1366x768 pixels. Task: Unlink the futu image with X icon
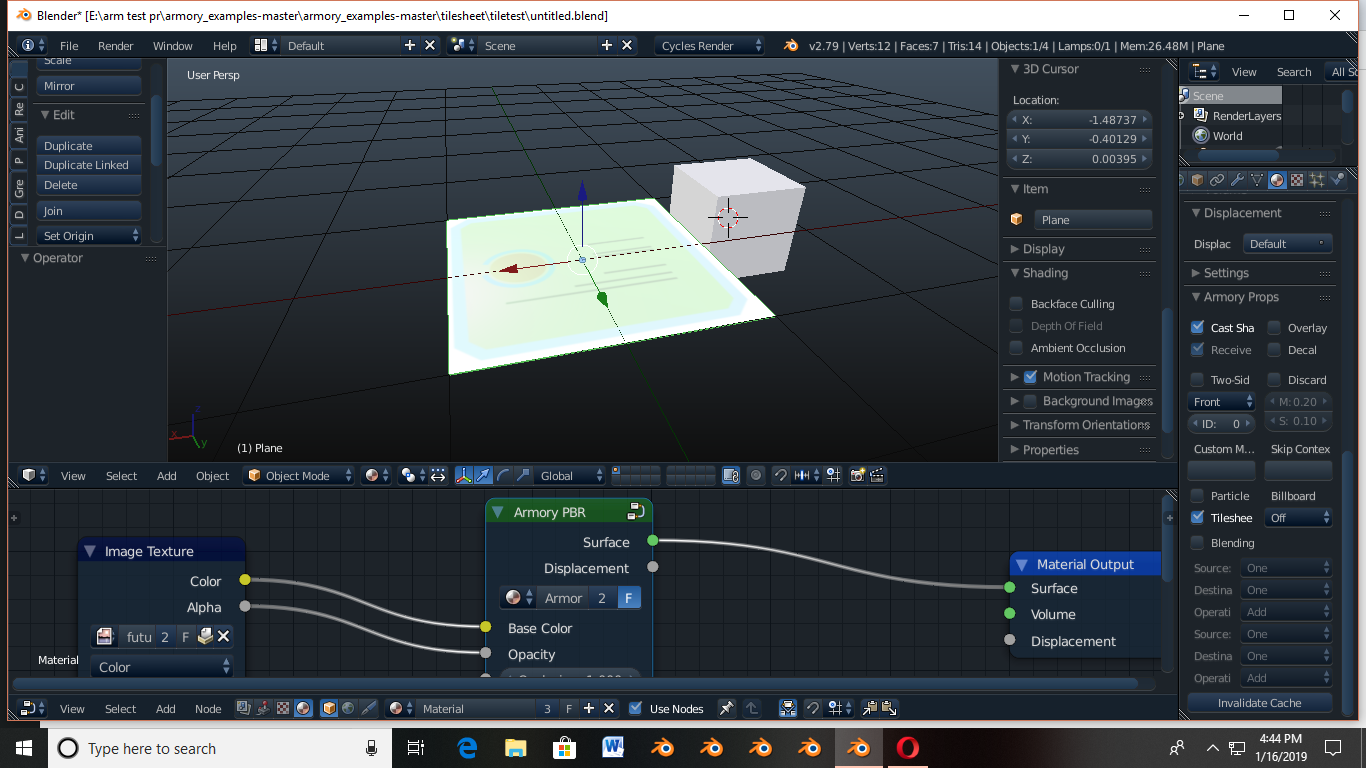pyautogui.click(x=223, y=636)
